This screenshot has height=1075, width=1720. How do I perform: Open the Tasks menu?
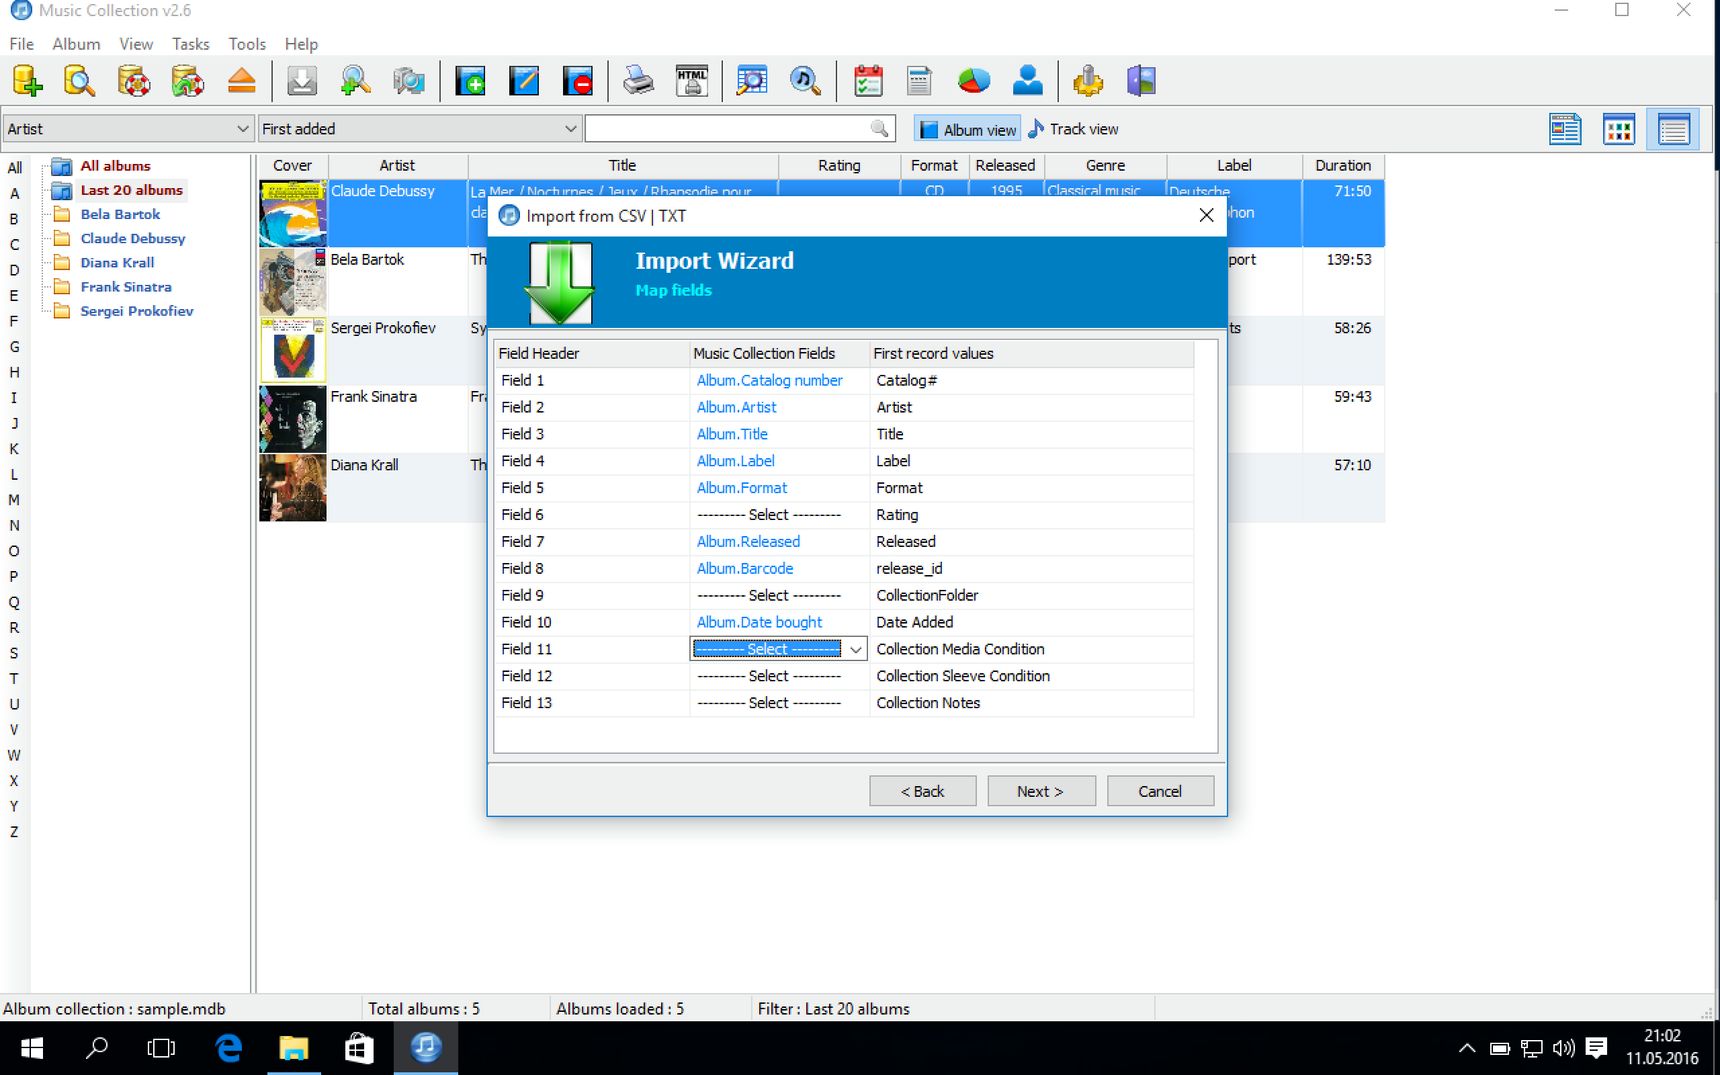[x=190, y=44]
